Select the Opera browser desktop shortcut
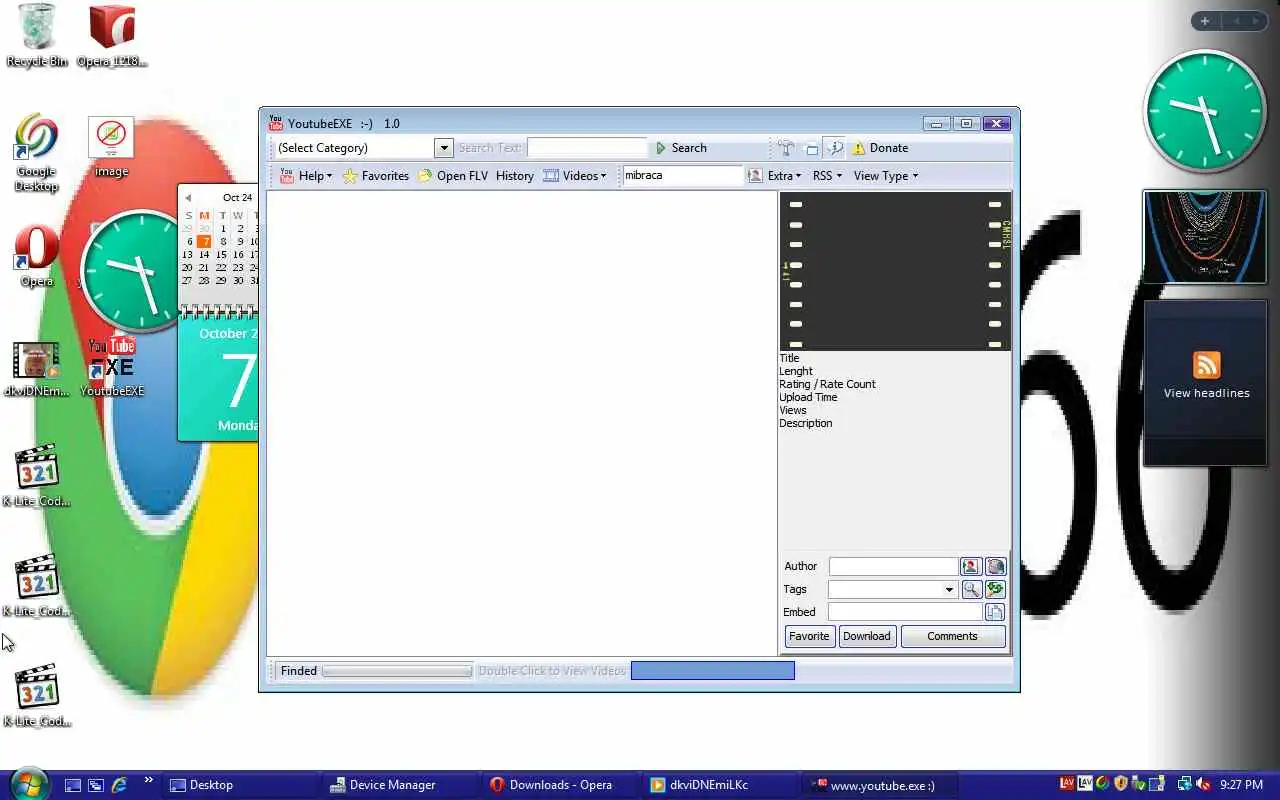 coord(36,257)
